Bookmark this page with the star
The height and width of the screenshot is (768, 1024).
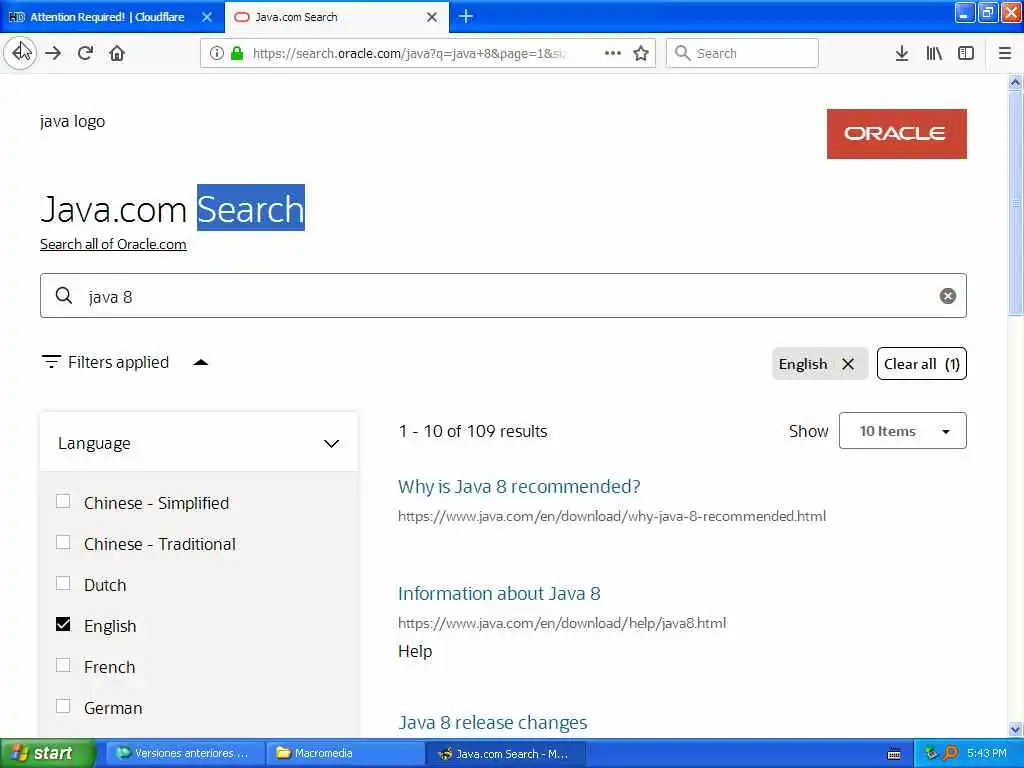coord(641,54)
